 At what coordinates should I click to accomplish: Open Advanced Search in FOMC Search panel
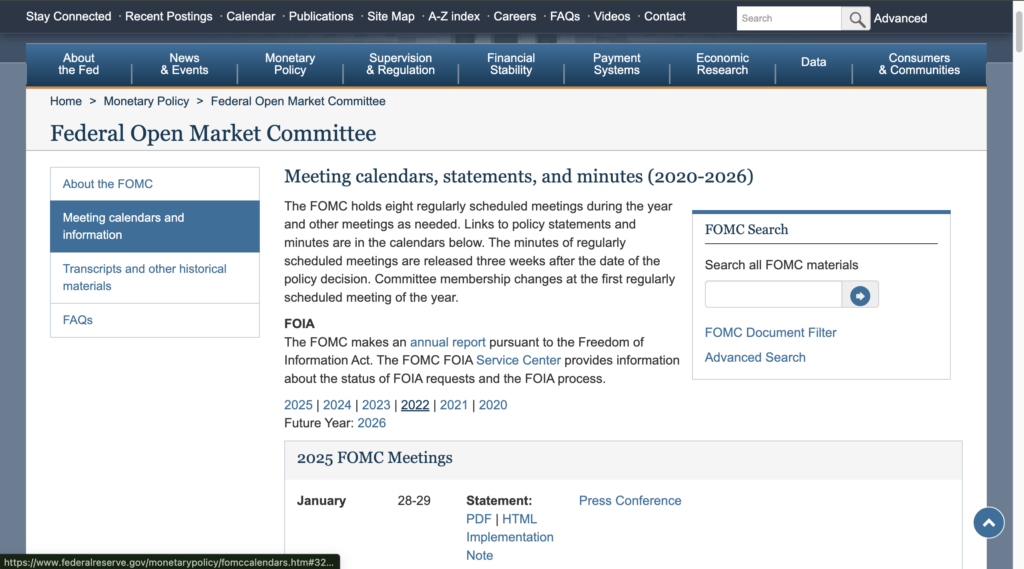point(755,357)
